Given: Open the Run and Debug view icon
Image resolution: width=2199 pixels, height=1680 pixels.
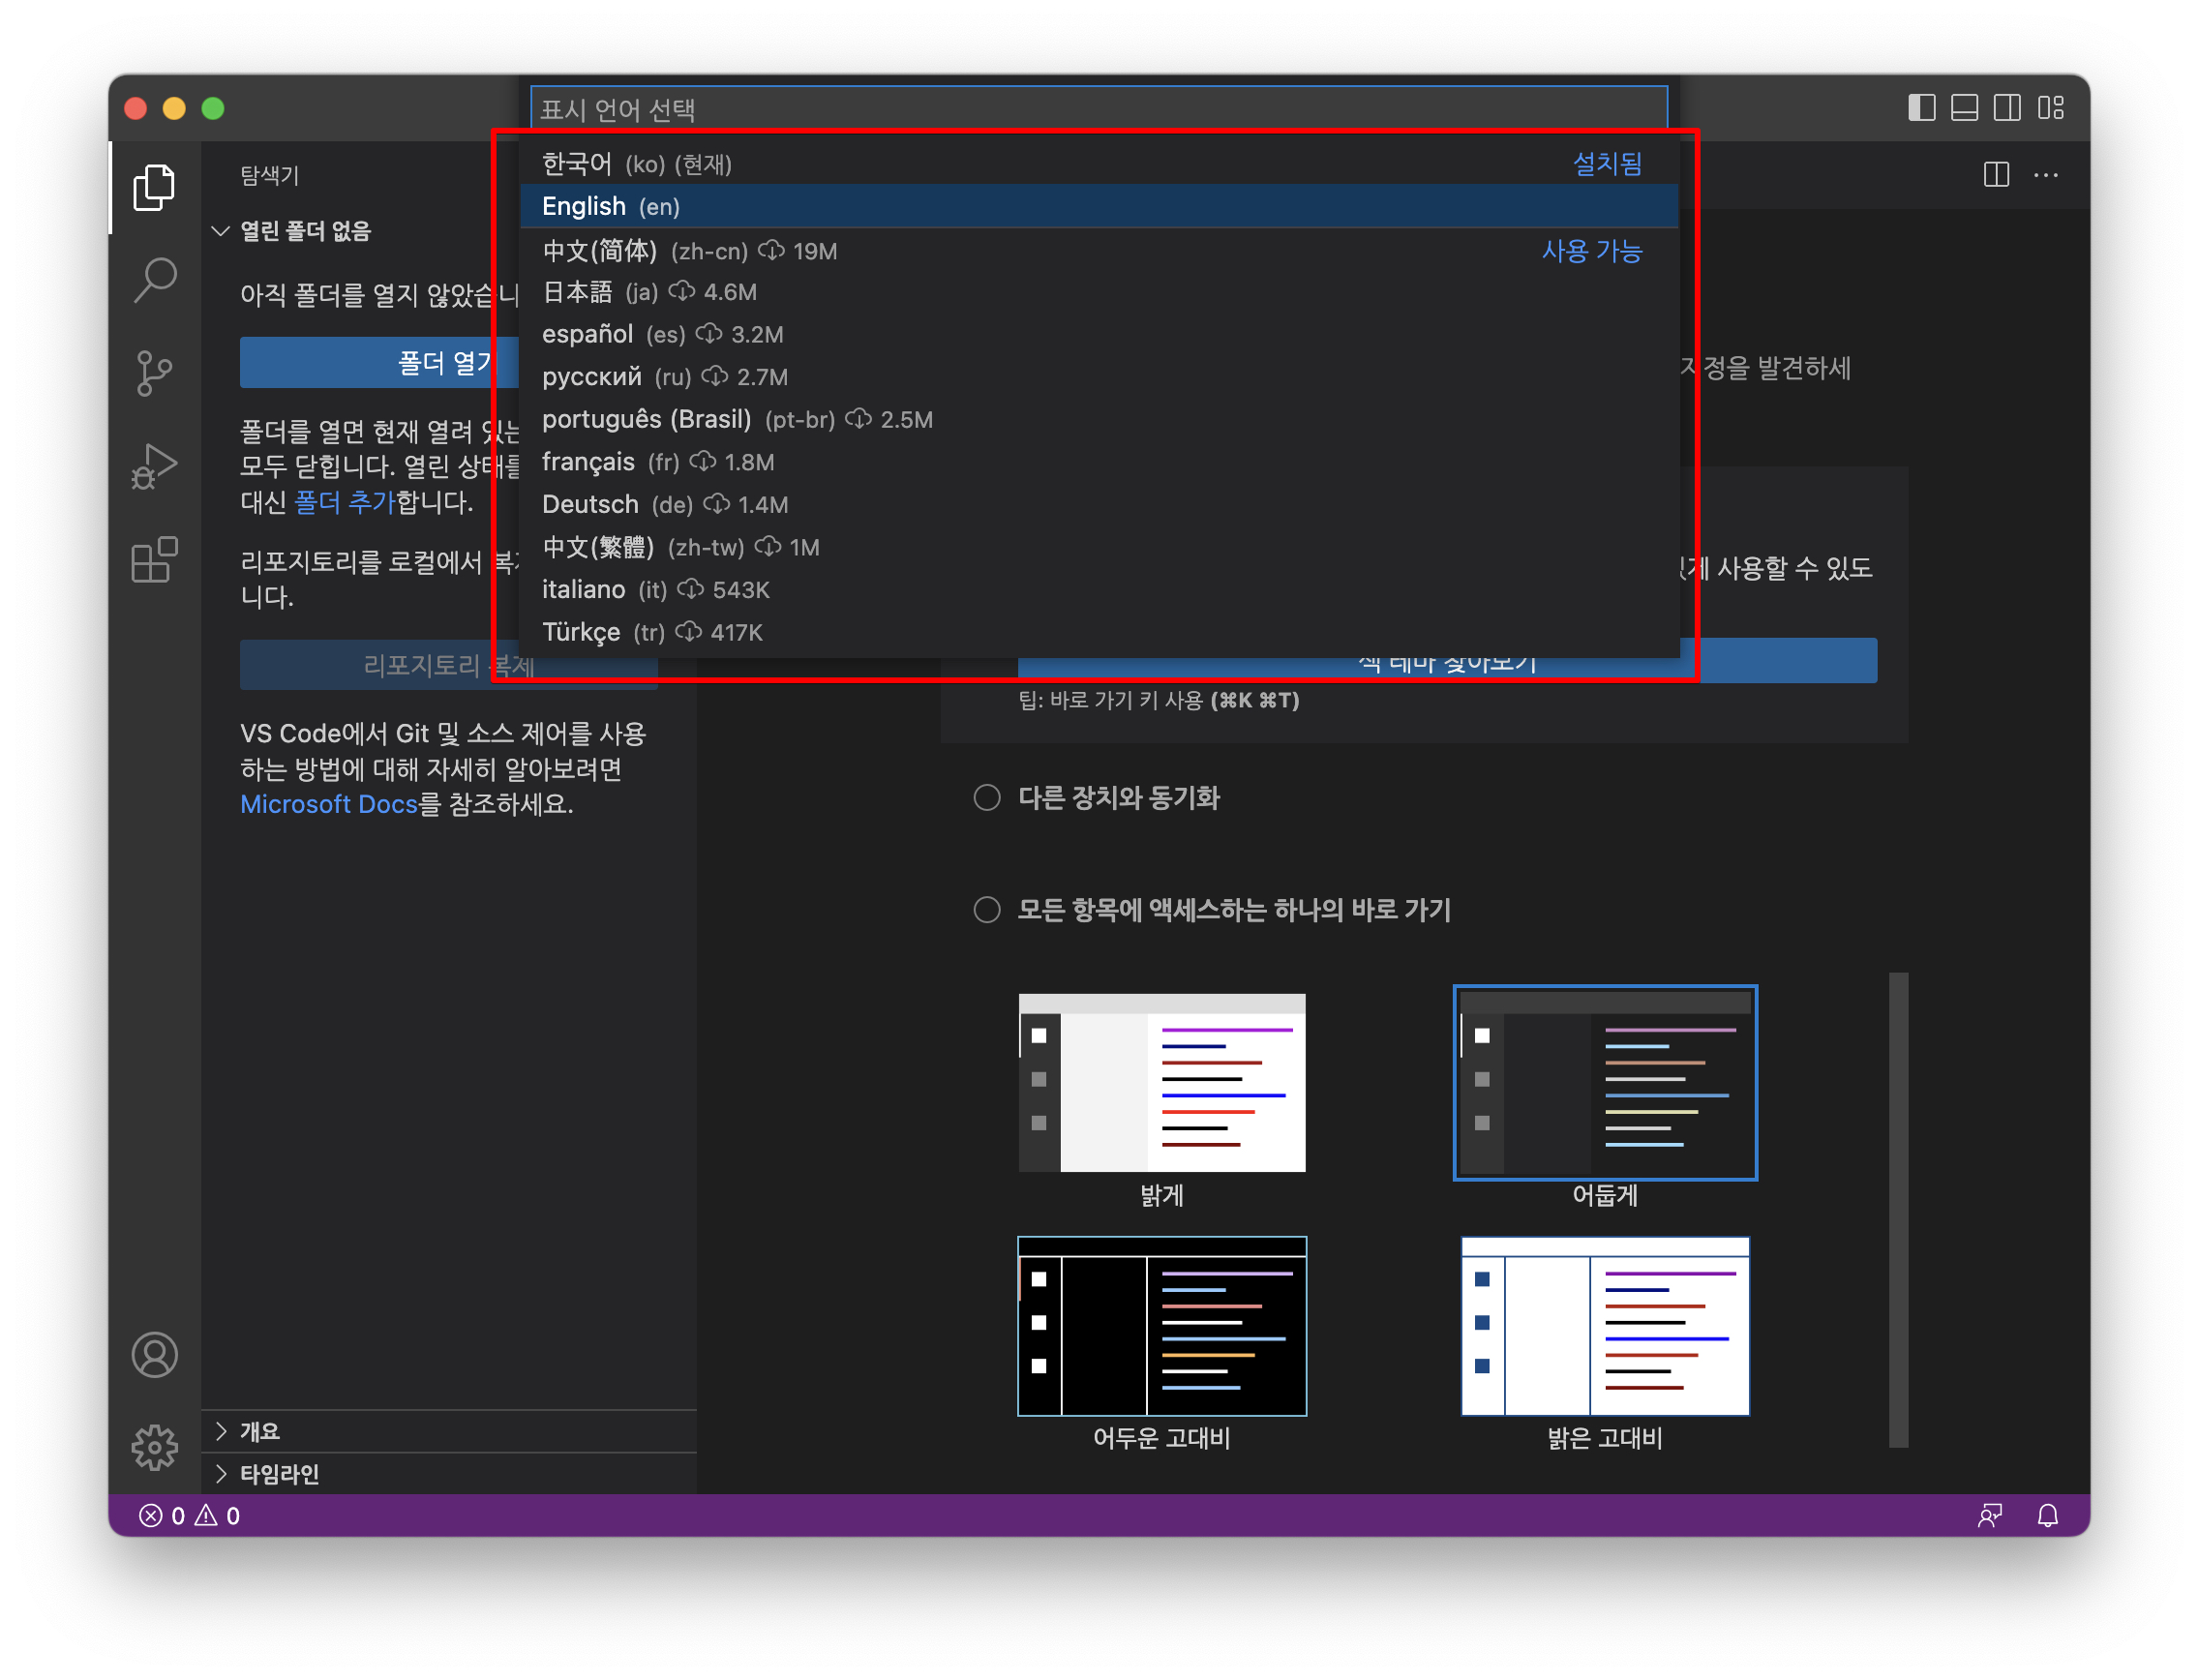Looking at the screenshot, I should pos(153,466).
